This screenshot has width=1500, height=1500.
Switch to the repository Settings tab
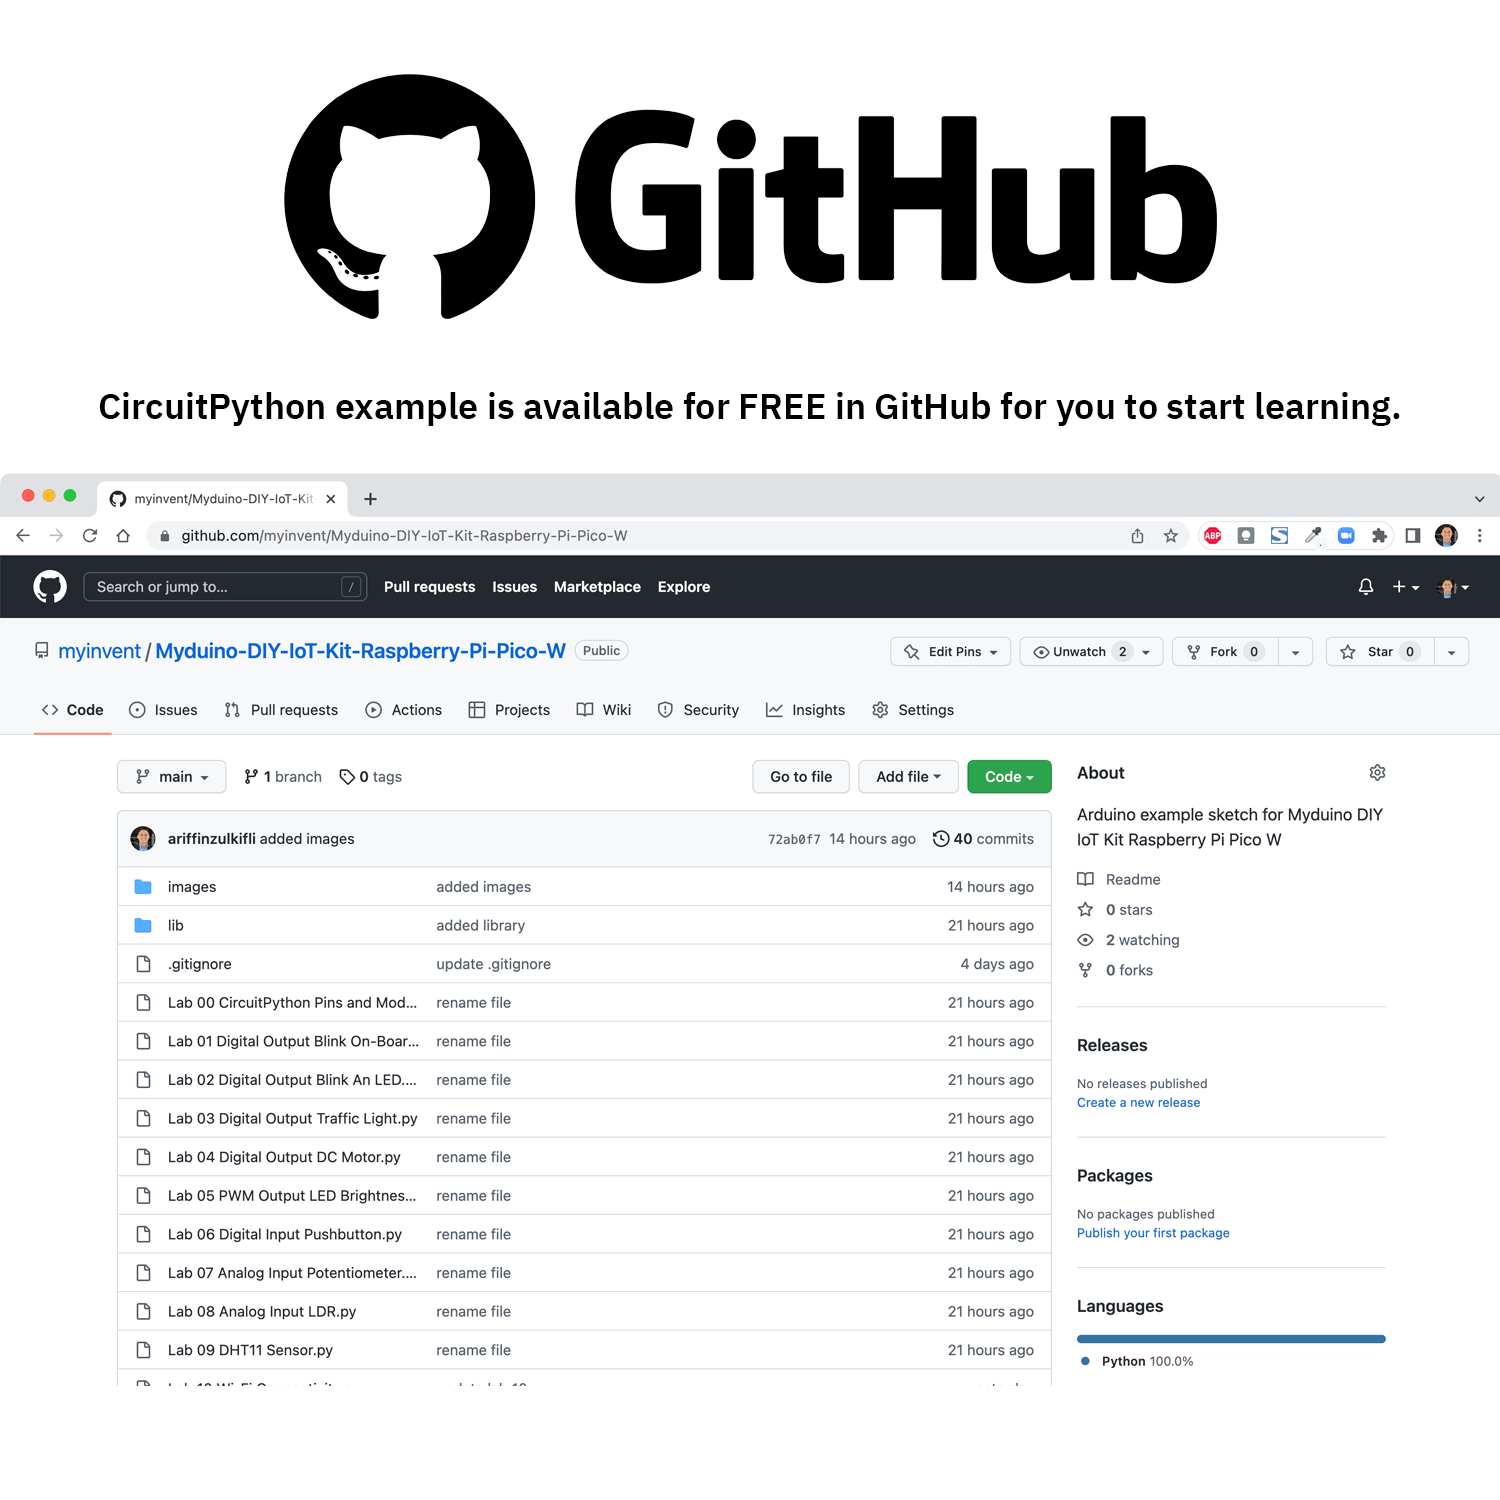(x=913, y=710)
